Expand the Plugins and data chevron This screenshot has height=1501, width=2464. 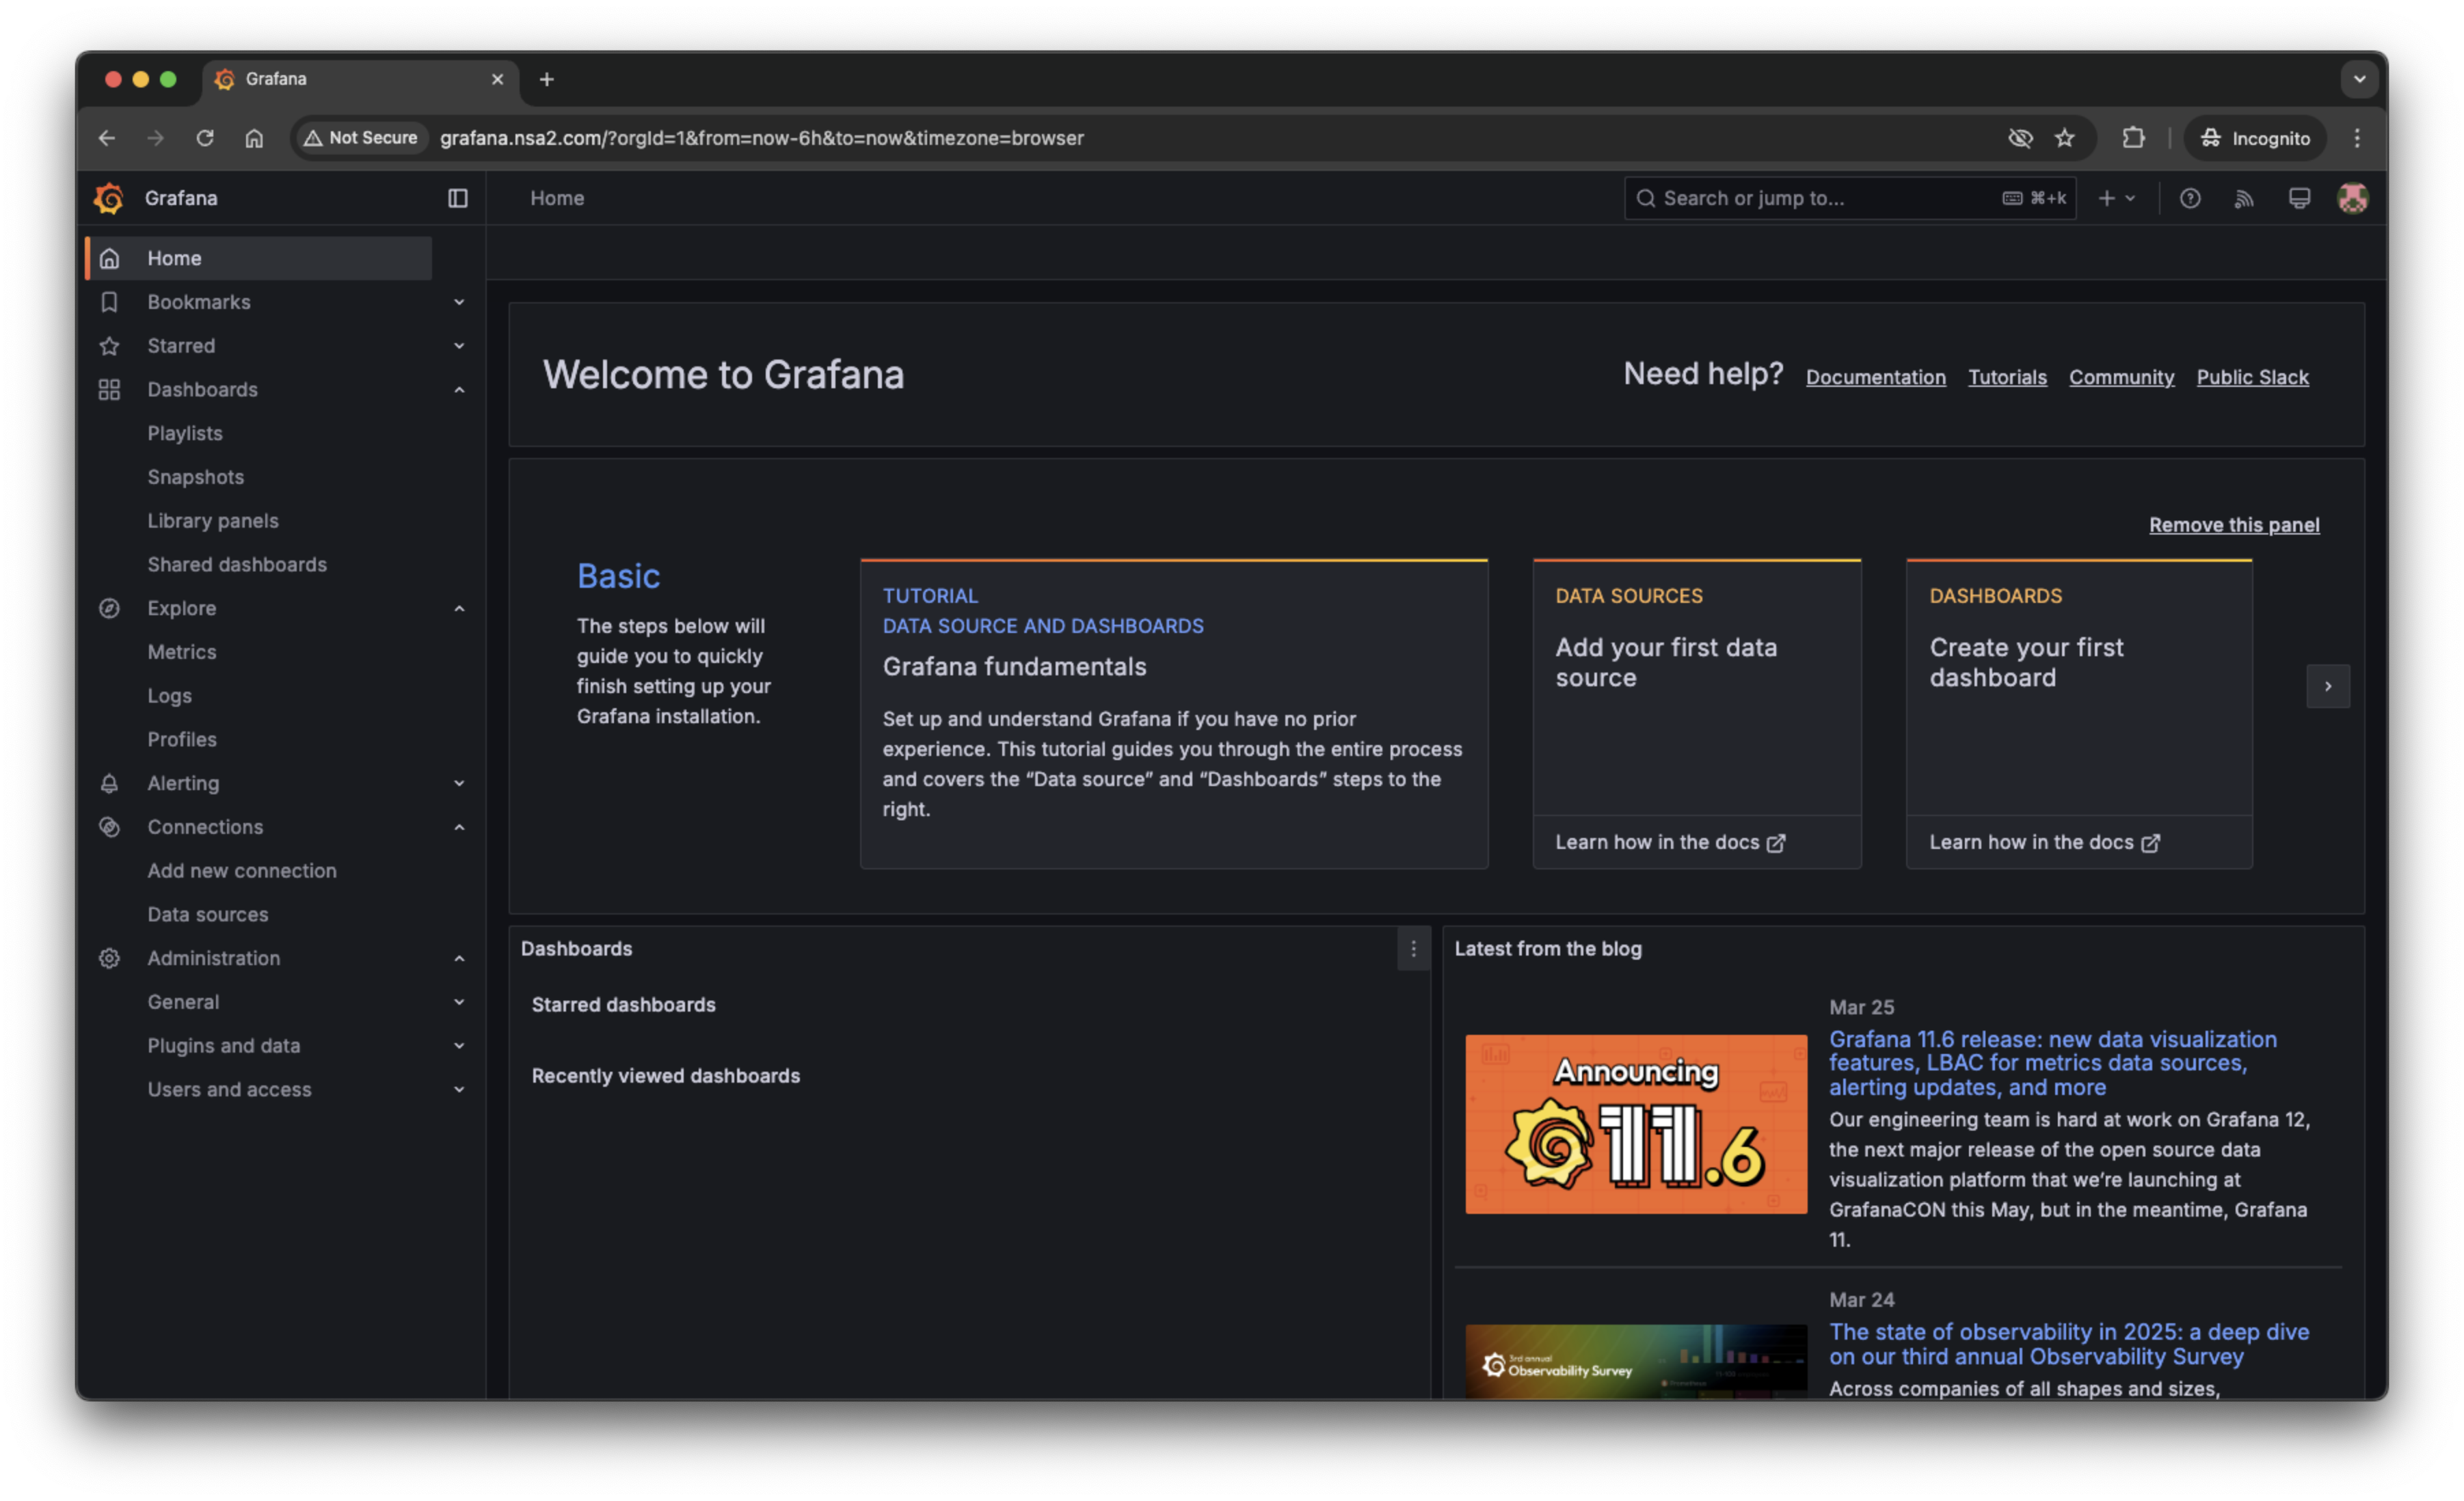459,1046
